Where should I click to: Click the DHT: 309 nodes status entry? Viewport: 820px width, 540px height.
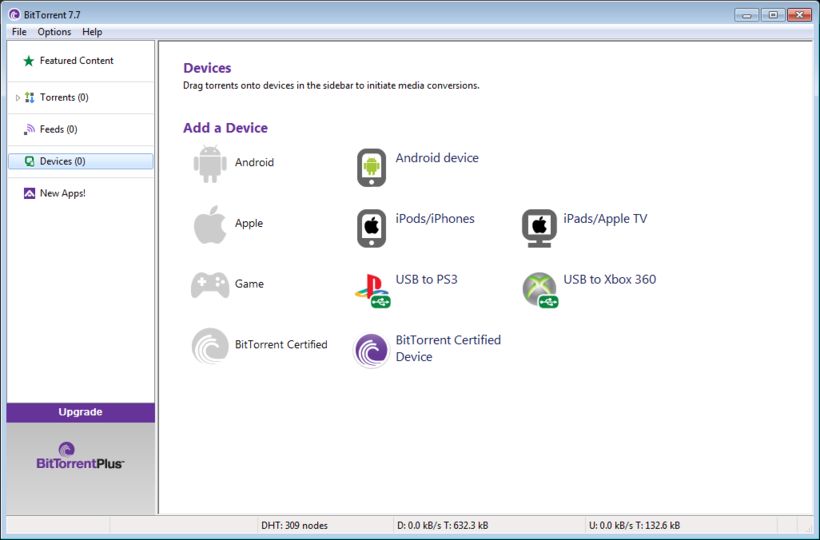tap(294, 525)
